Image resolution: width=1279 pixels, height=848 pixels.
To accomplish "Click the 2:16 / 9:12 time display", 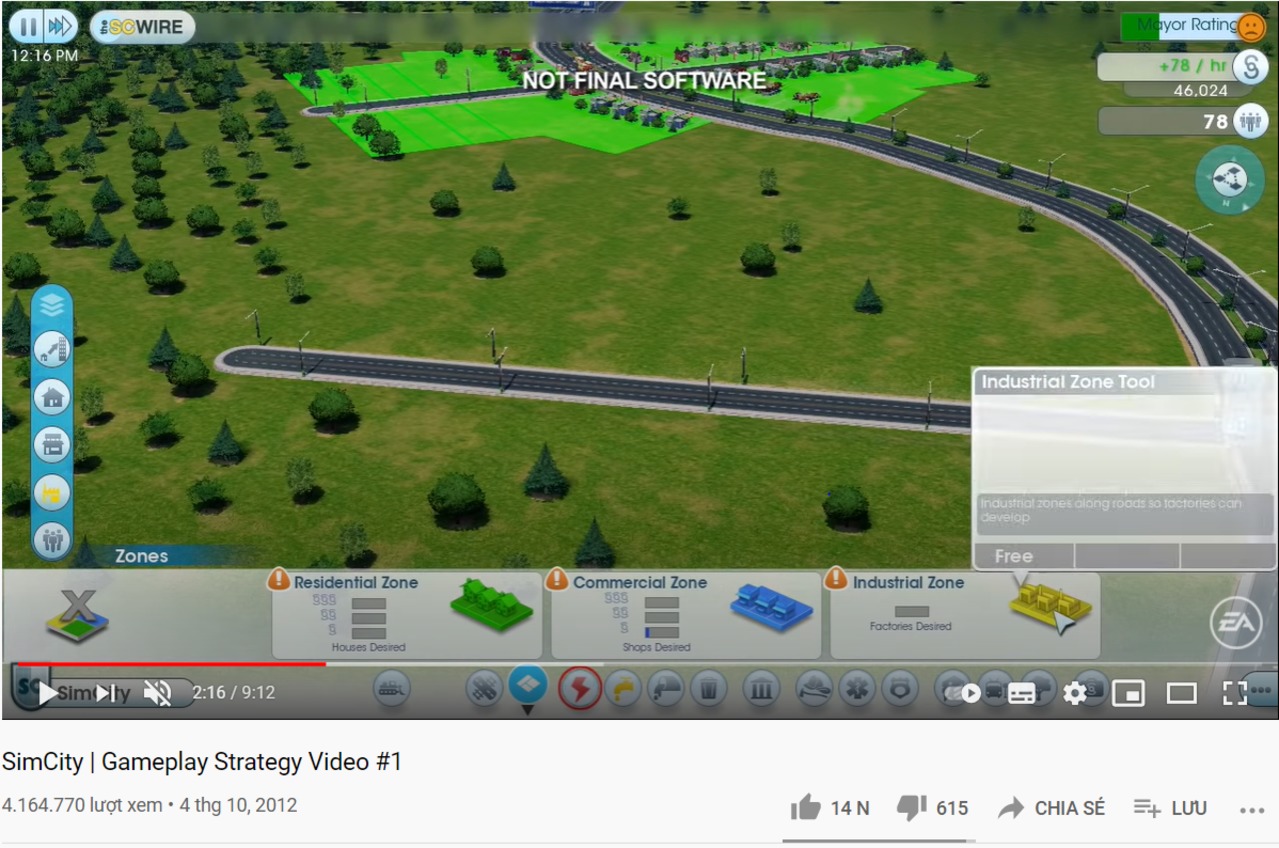I will (234, 692).
